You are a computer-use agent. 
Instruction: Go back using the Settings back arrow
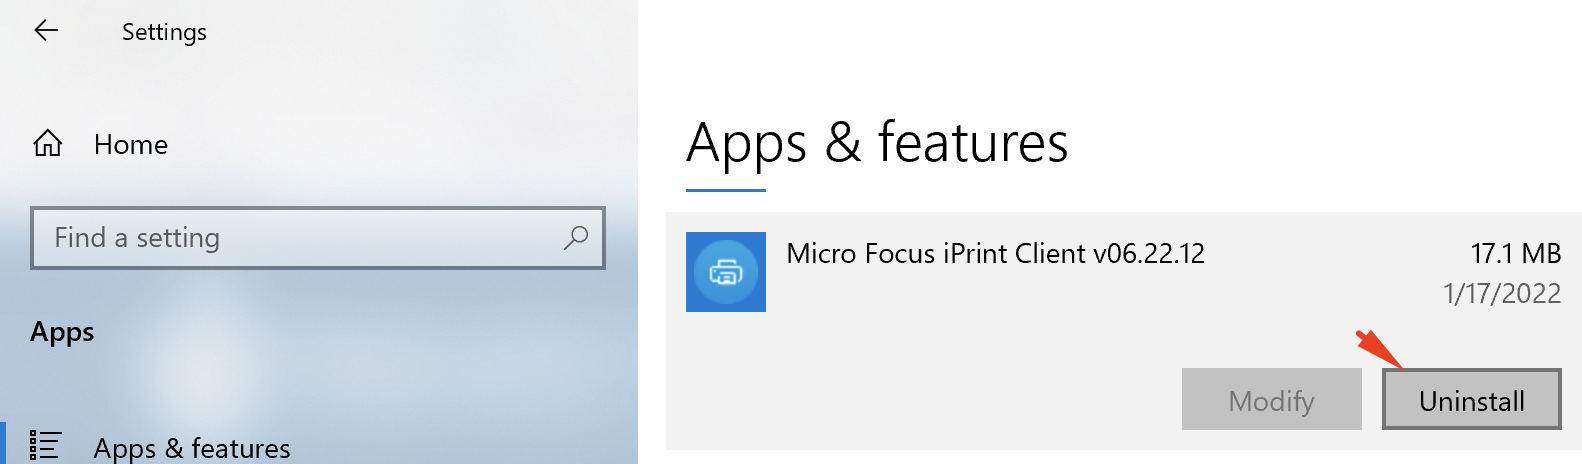(x=46, y=31)
